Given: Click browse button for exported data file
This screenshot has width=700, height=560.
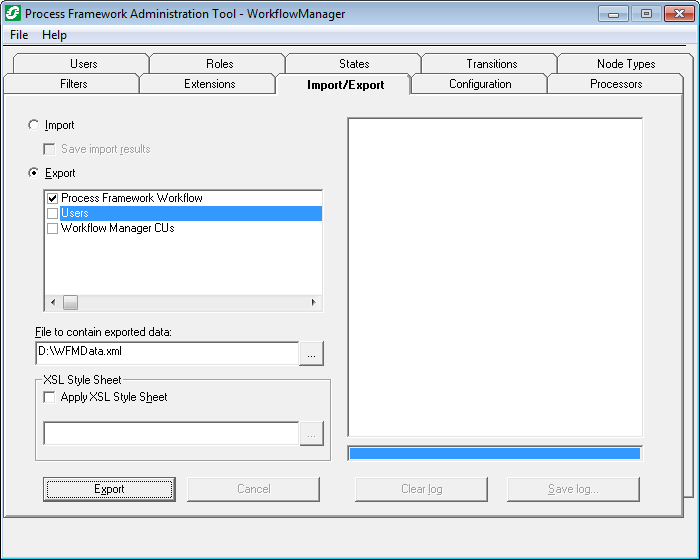Looking at the screenshot, I should [312, 353].
